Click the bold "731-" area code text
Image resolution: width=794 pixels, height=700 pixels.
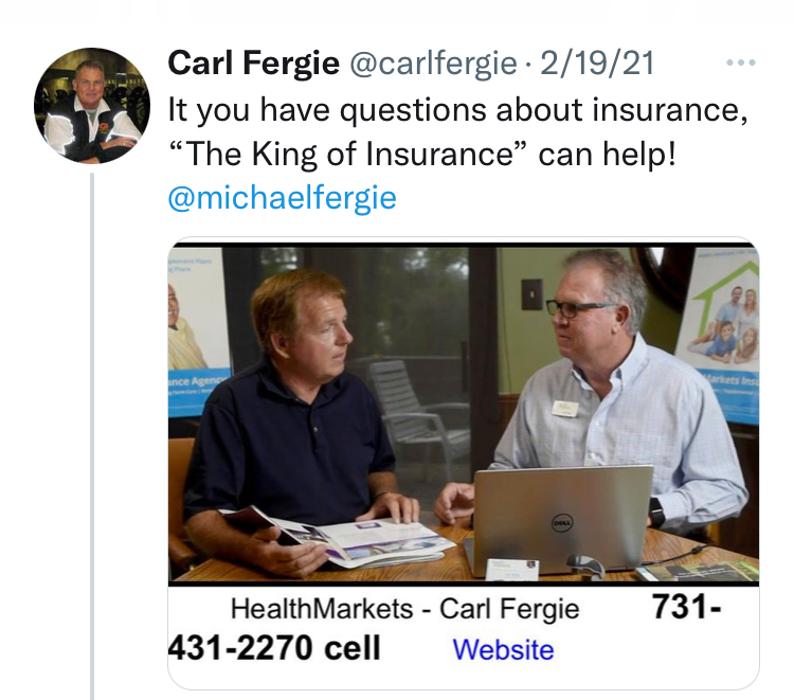684,607
